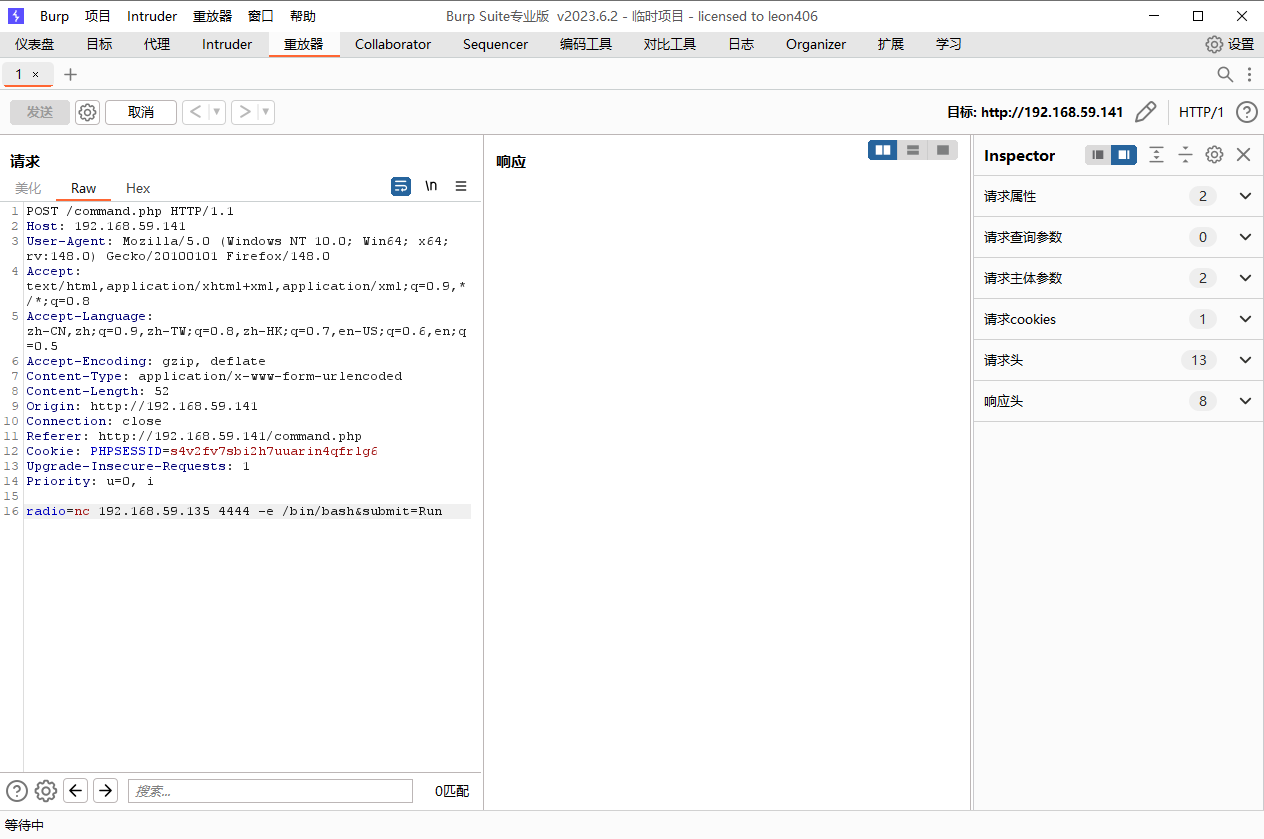Open the tab bar kebab menu
This screenshot has height=839, width=1264.
click(x=1249, y=74)
